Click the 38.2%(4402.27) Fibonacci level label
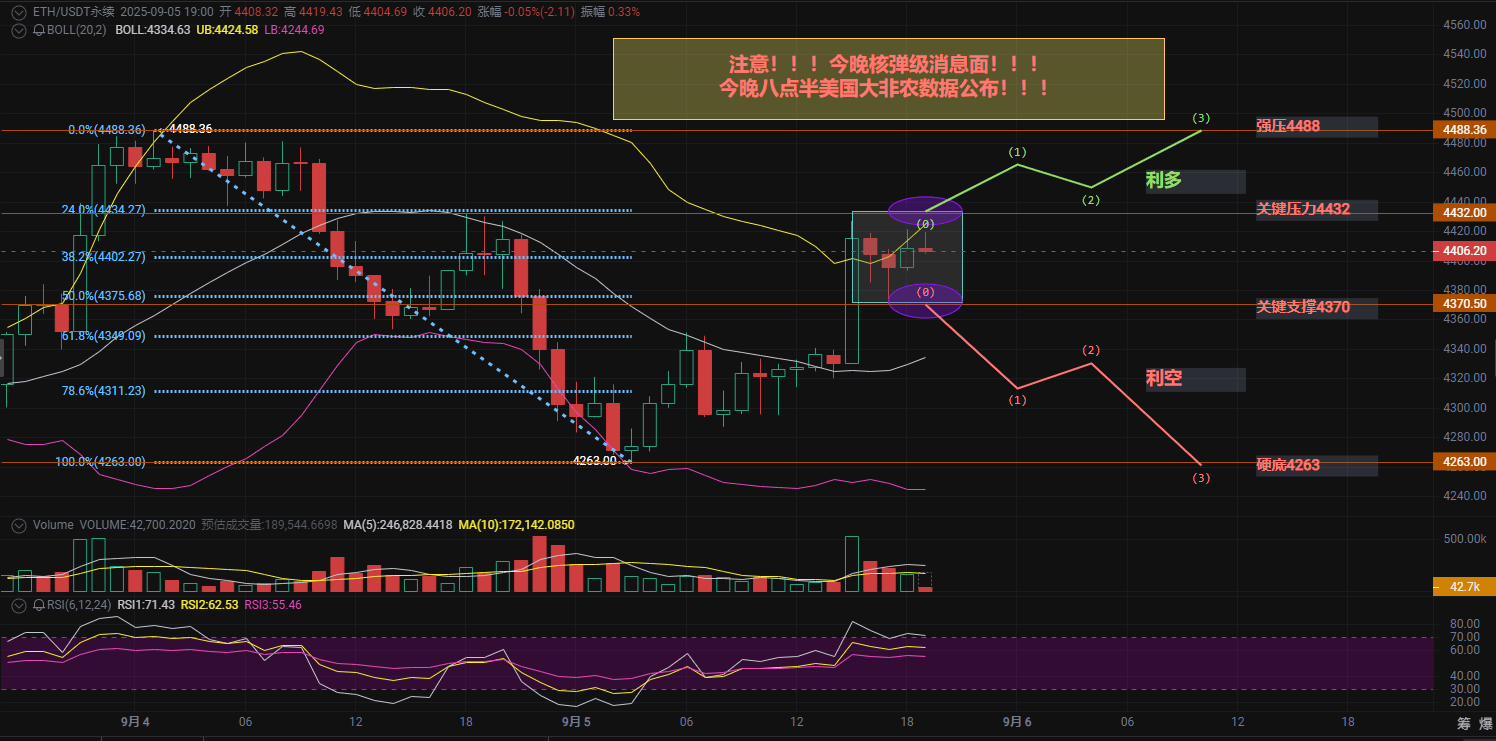The height and width of the screenshot is (741, 1496). (103, 257)
